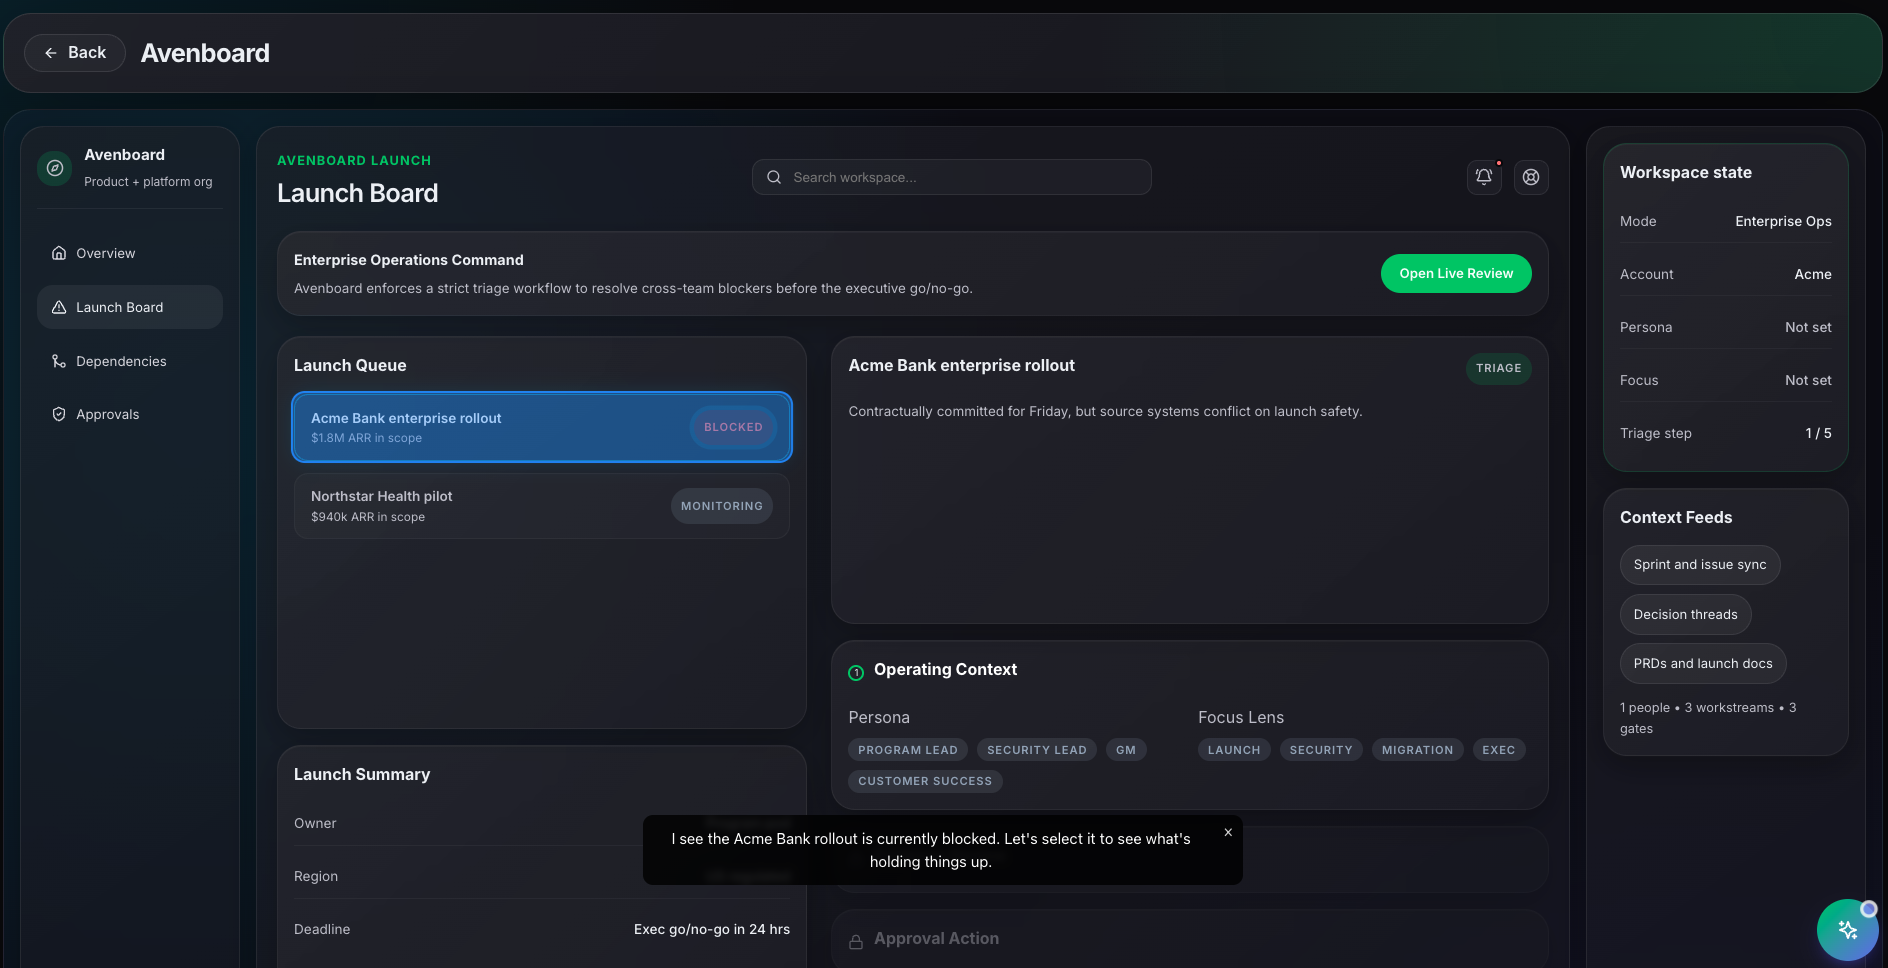Click the $940k ARR in scope text
The image size is (1888, 968).
368,517
